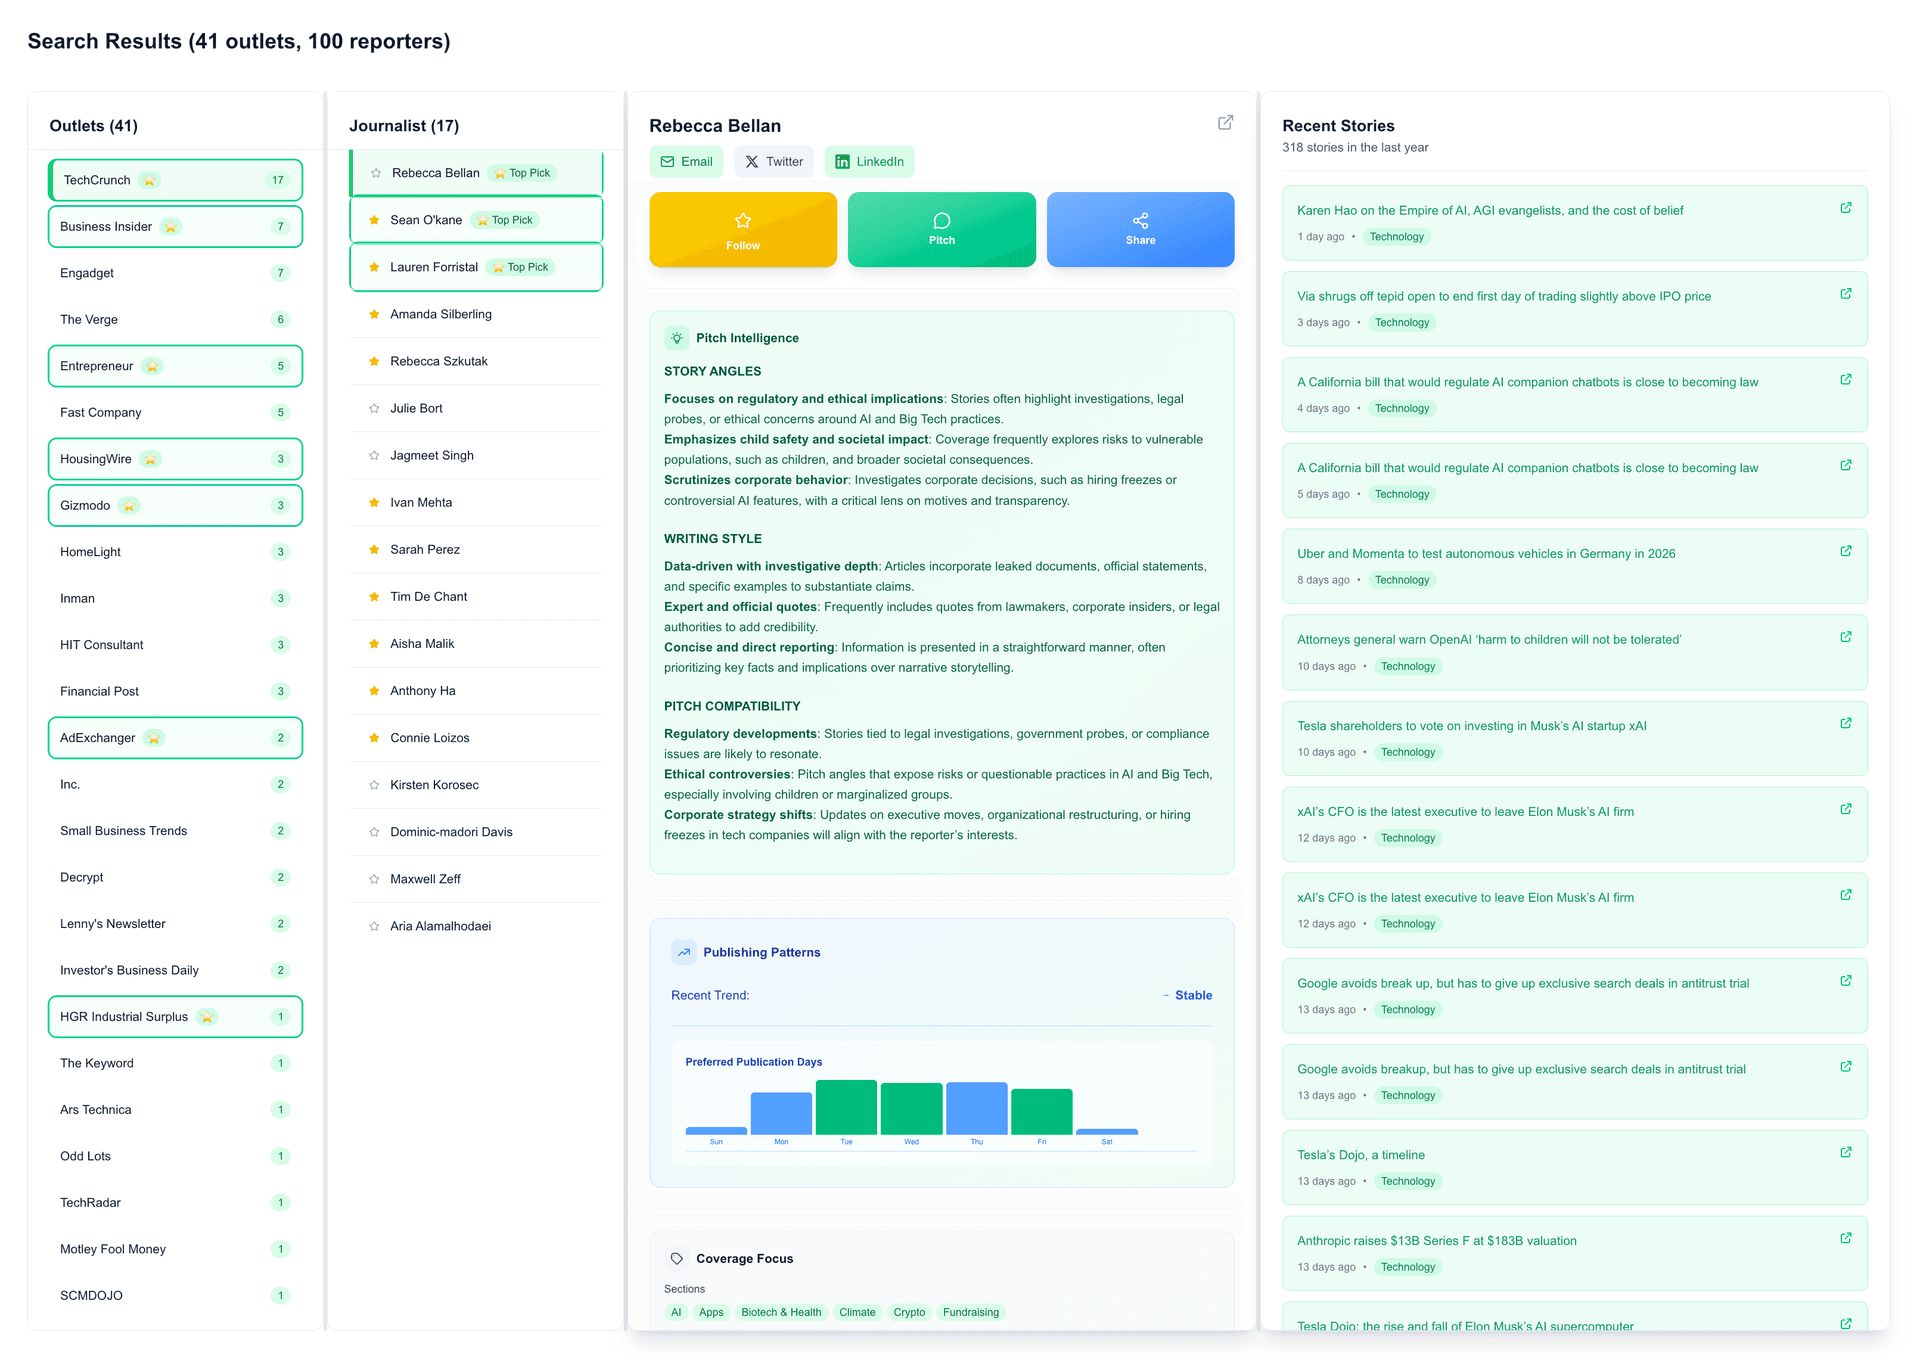
Task: Open Tesla's Dojo timeline story link icon
Action: (x=1845, y=1153)
